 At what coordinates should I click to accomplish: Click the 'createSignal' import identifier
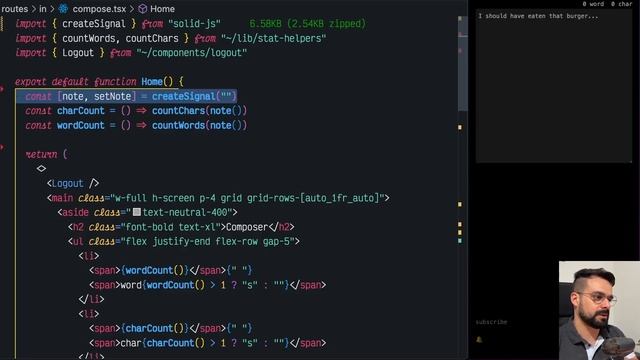click(x=94, y=24)
